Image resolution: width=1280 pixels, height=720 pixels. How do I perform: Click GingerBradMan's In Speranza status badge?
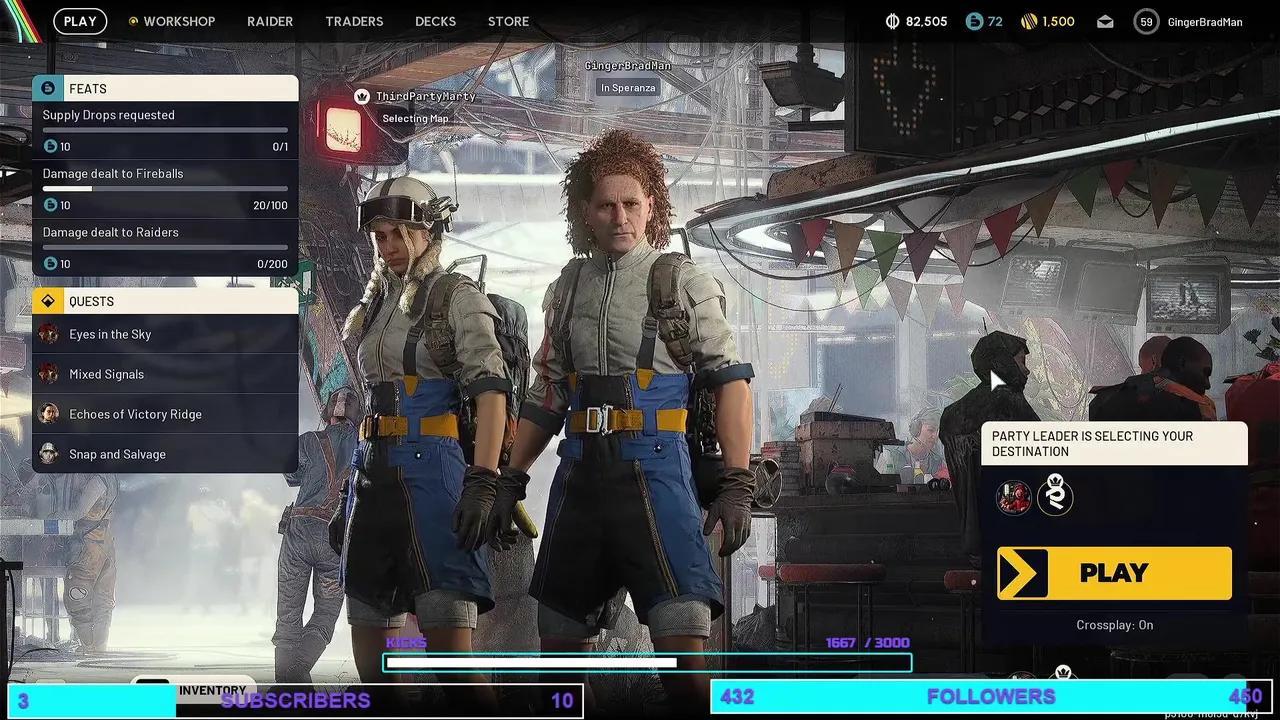[x=628, y=88]
